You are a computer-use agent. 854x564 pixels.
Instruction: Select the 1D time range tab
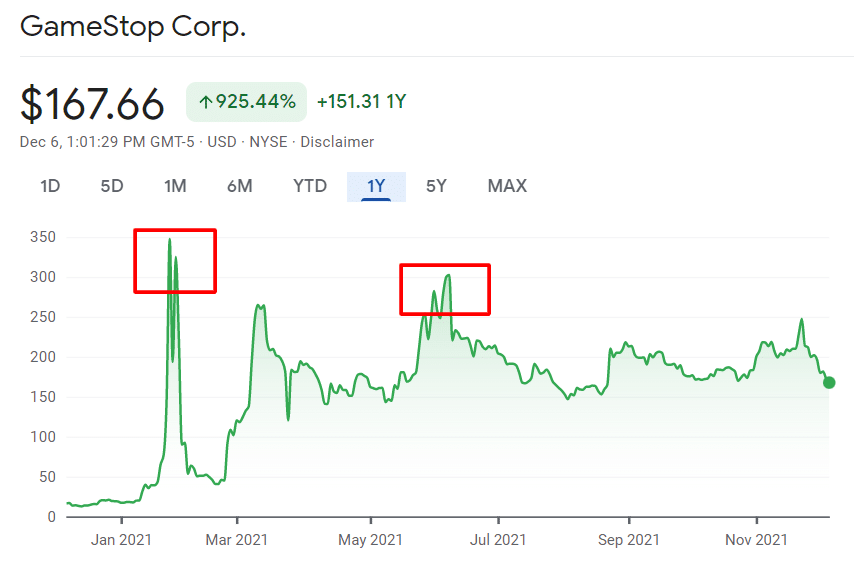tap(50, 186)
